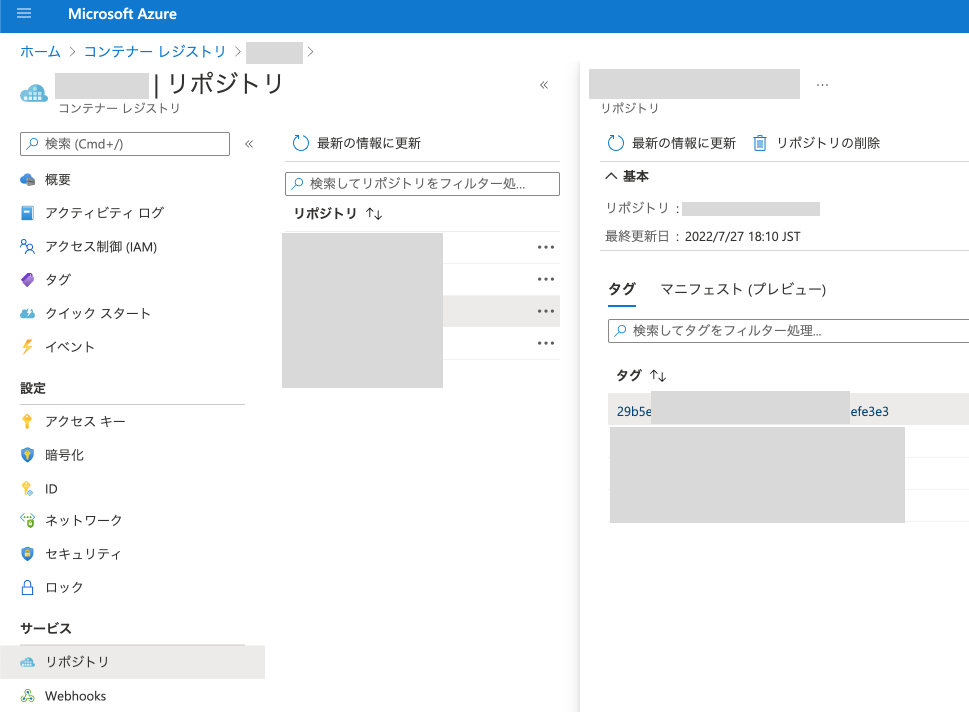Open タグ in the sidebar

coord(57,280)
